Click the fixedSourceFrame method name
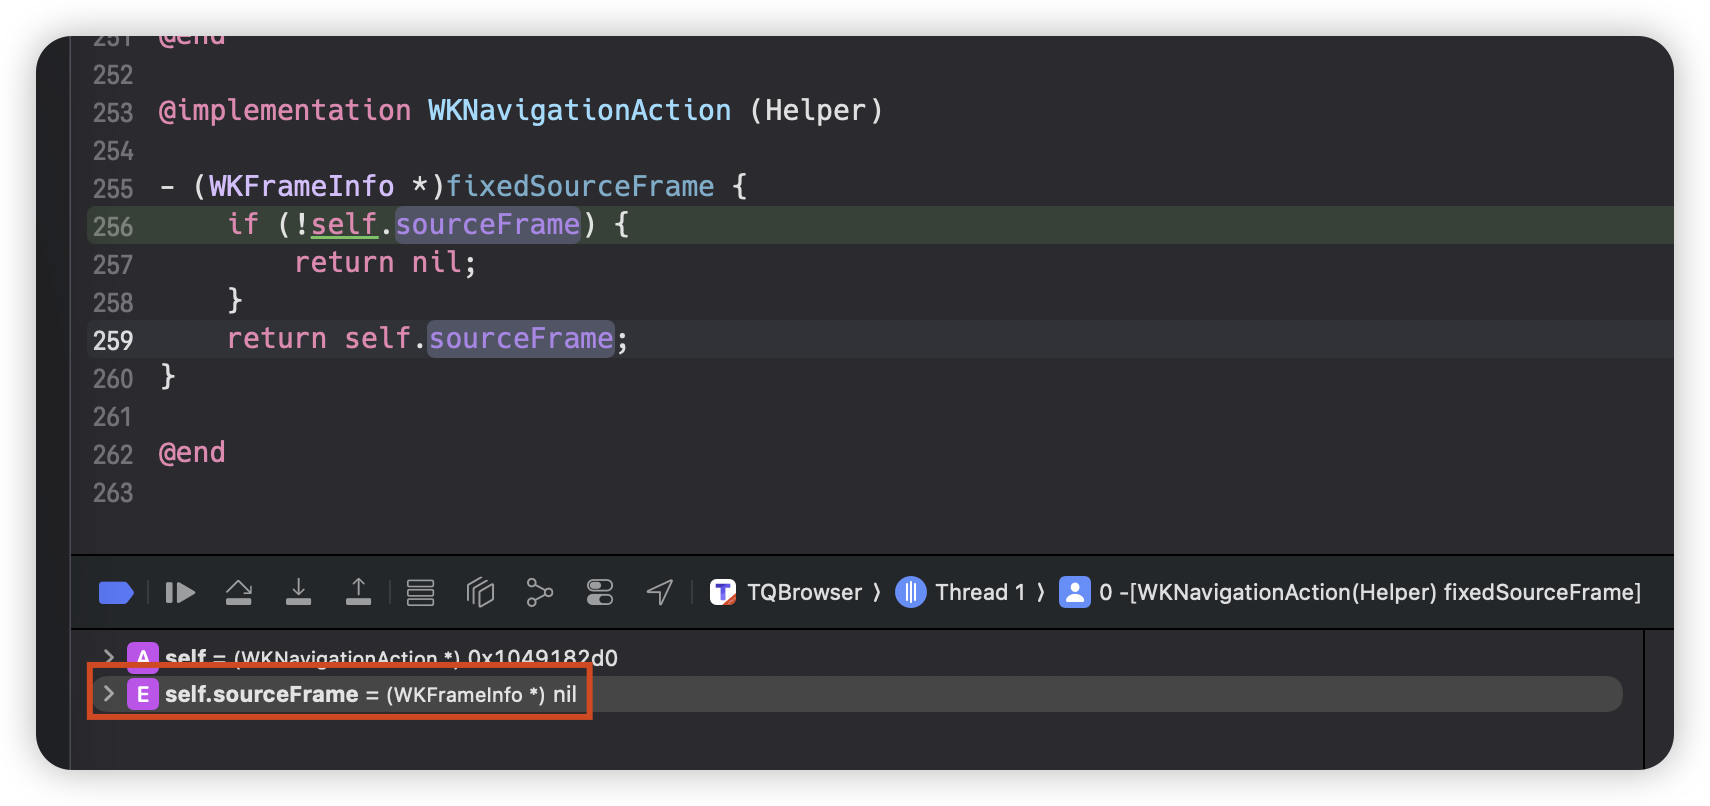Image resolution: width=1710 pixels, height=806 pixels. [580, 187]
